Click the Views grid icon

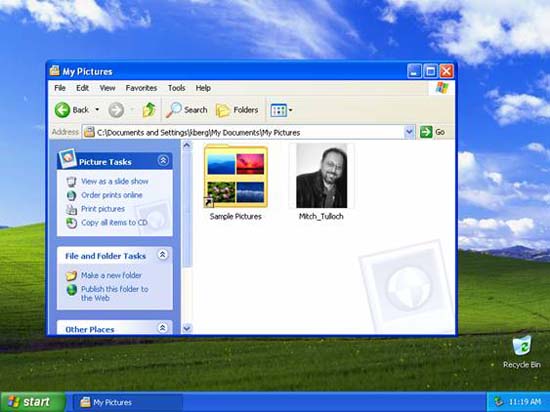[x=279, y=110]
